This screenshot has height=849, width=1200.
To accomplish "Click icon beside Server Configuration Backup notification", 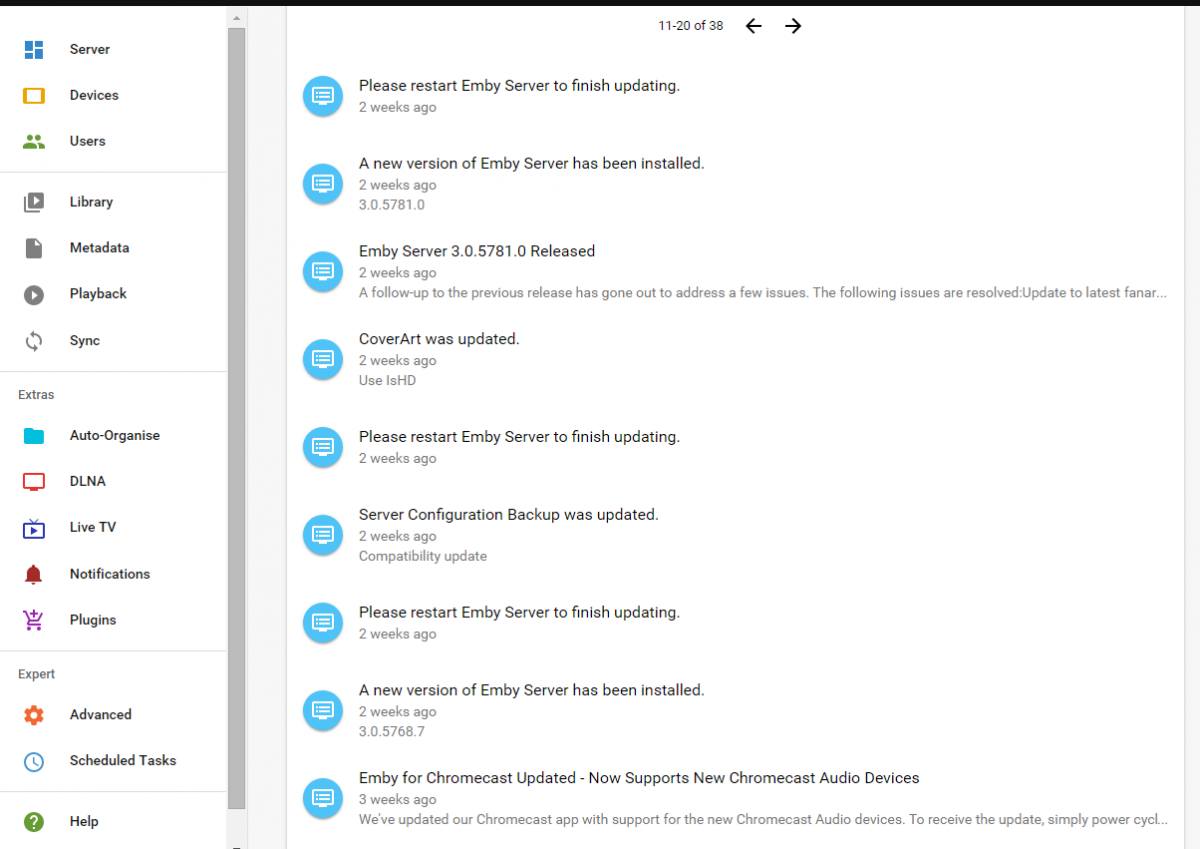I will point(323,534).
